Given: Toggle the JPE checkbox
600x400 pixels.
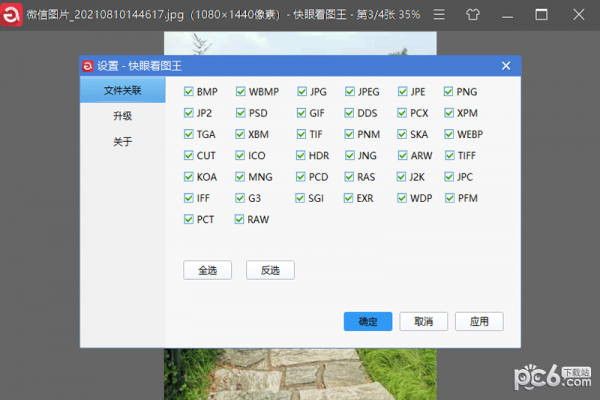Looking at the screenshot, I should [x=402, y=91].
